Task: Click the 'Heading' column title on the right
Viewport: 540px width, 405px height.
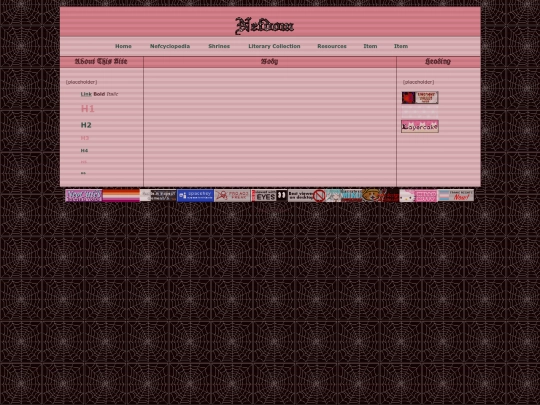Action: coord(438,62)
